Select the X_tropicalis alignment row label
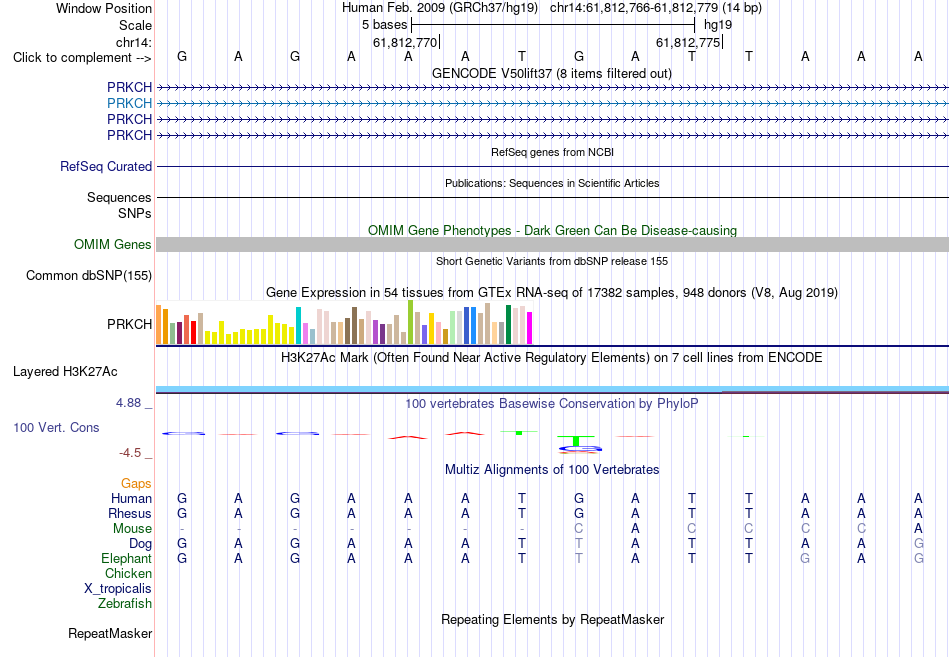950x657 pixels. pos(118,589)
